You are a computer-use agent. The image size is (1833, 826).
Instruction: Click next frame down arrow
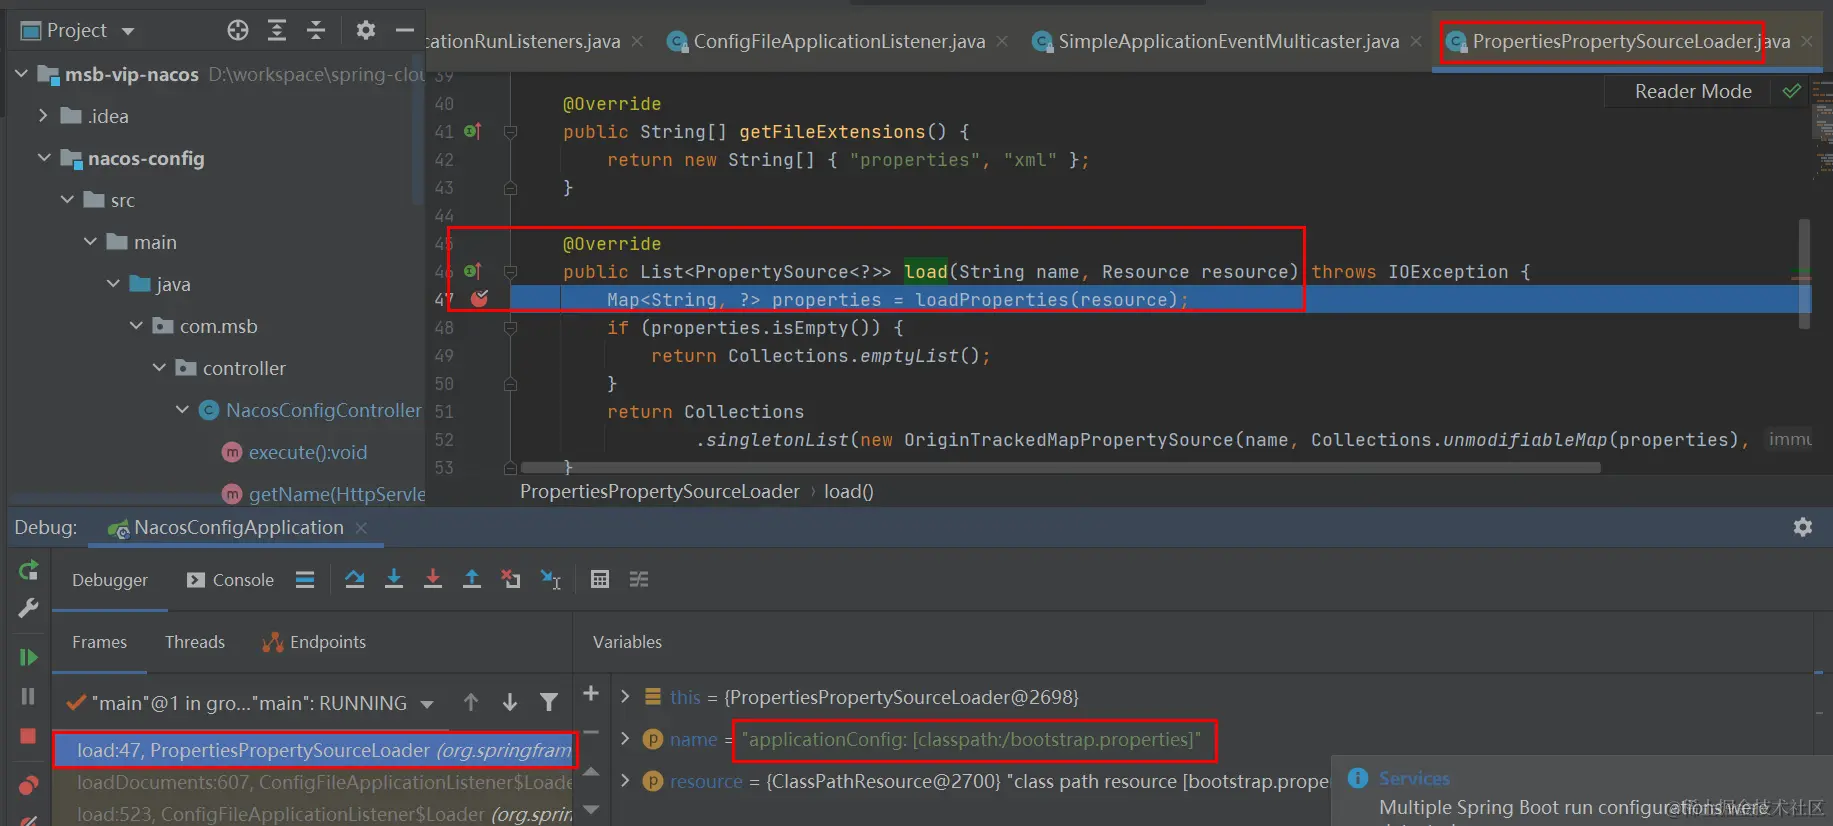coord(510,703)
